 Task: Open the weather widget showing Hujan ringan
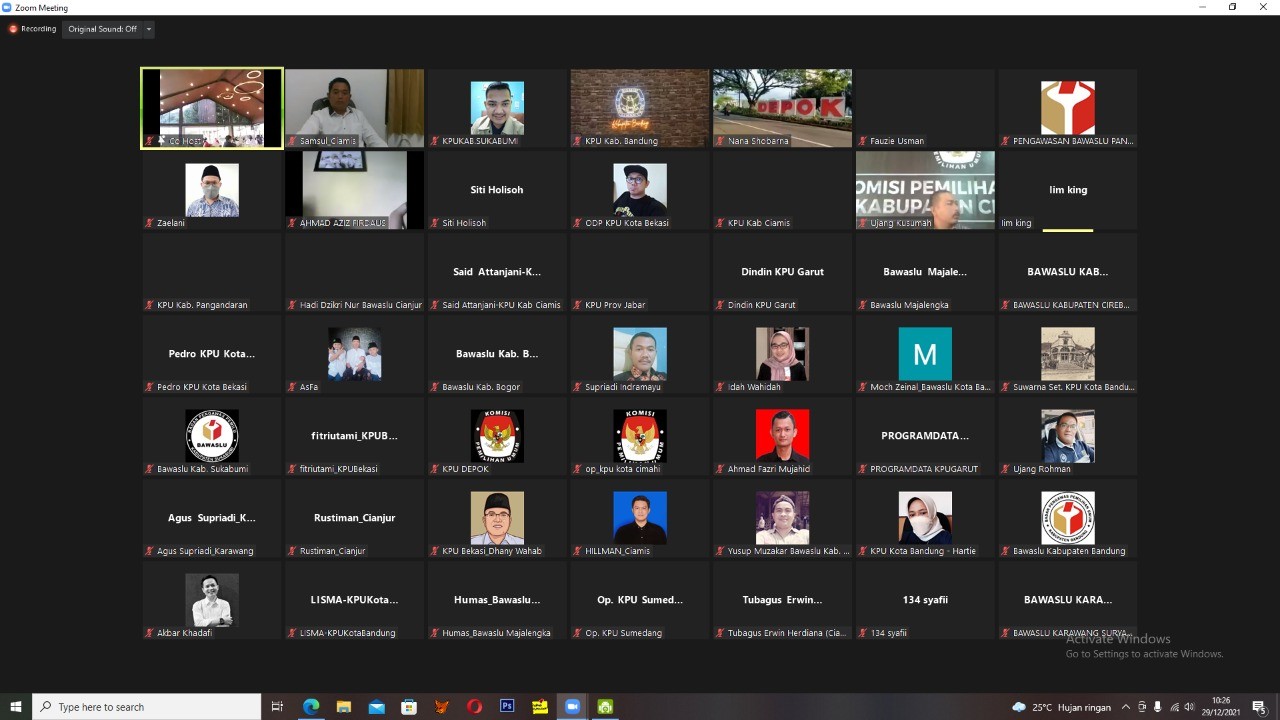click(x=1062, y=707)
